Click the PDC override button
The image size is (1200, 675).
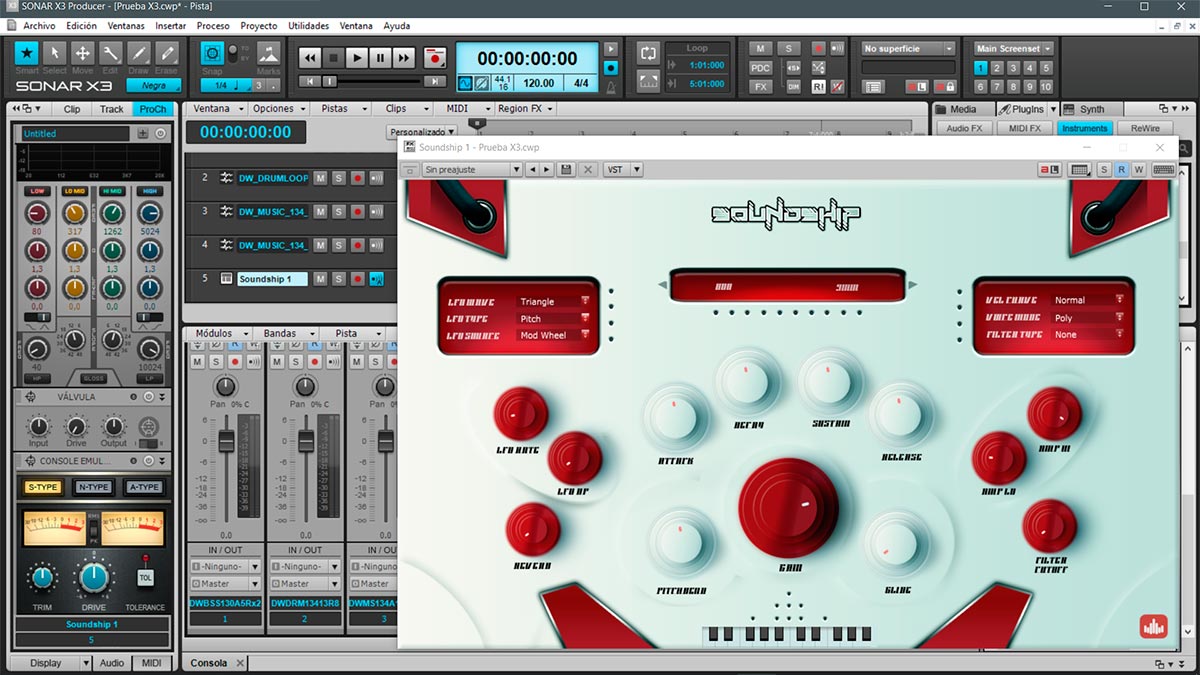(761, 67)
